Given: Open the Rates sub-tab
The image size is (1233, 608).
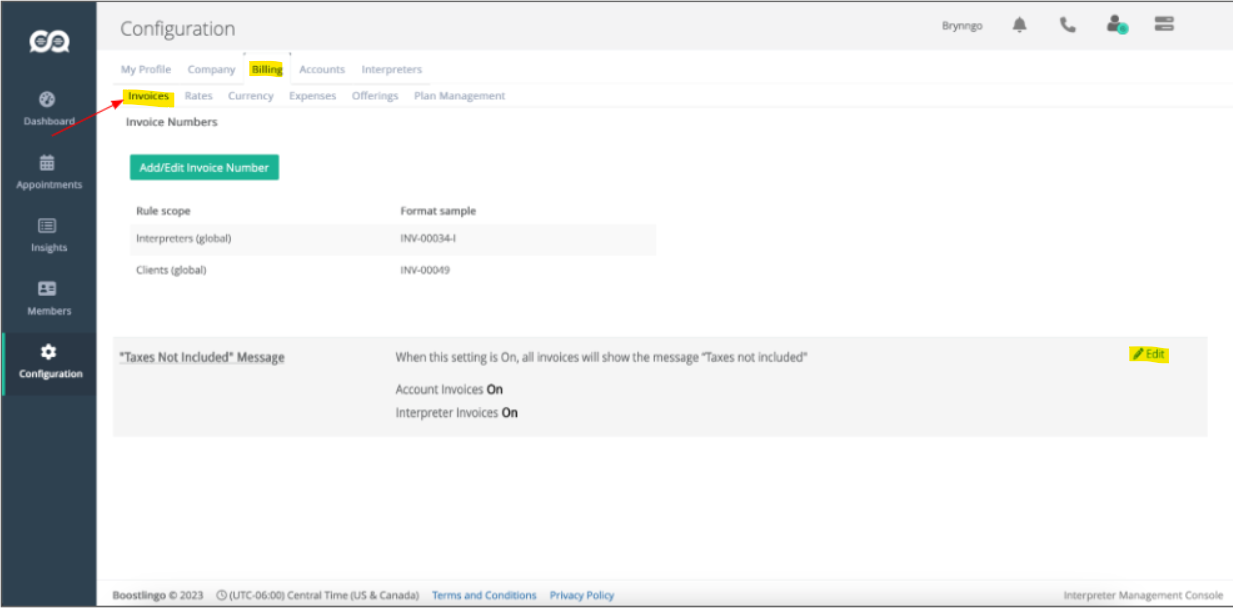Looking at the screenshot, I should pos(198,95).
